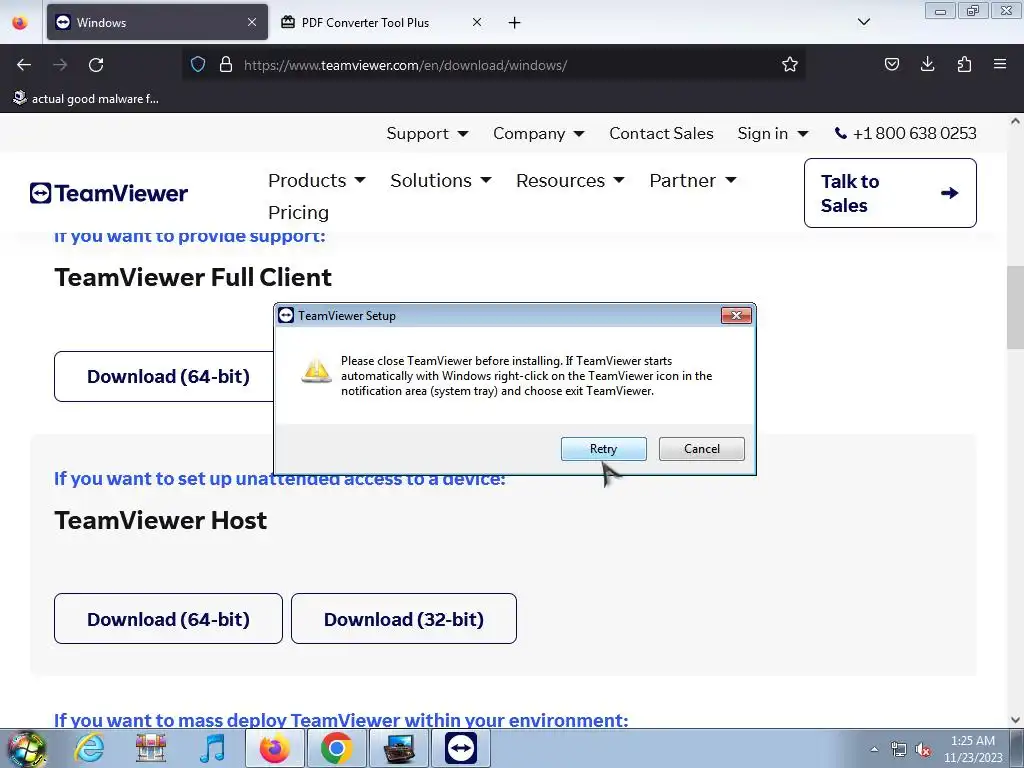This screenshot has width=1024, height=768.
Task: Download TeamViewer Host 64-bit
Action: pyautogui.click(x=168, y=619)
